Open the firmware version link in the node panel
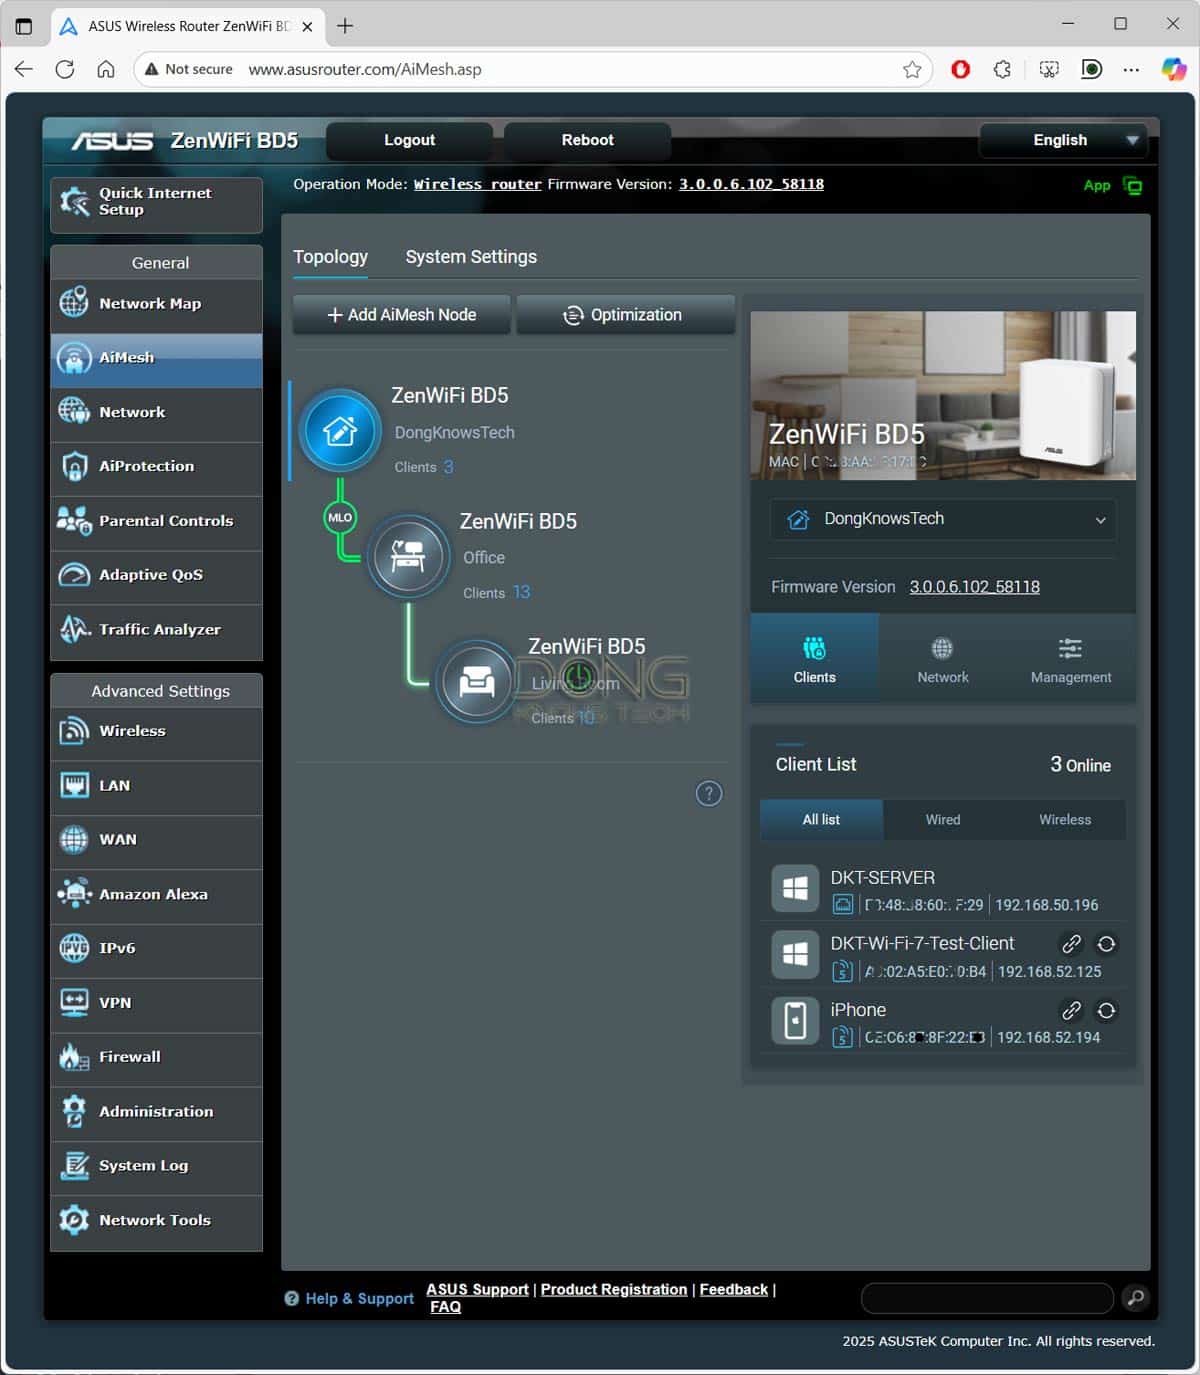The height and width of the screenshot is (1375, 1200). pyautogui.click(x=974, y=587)
